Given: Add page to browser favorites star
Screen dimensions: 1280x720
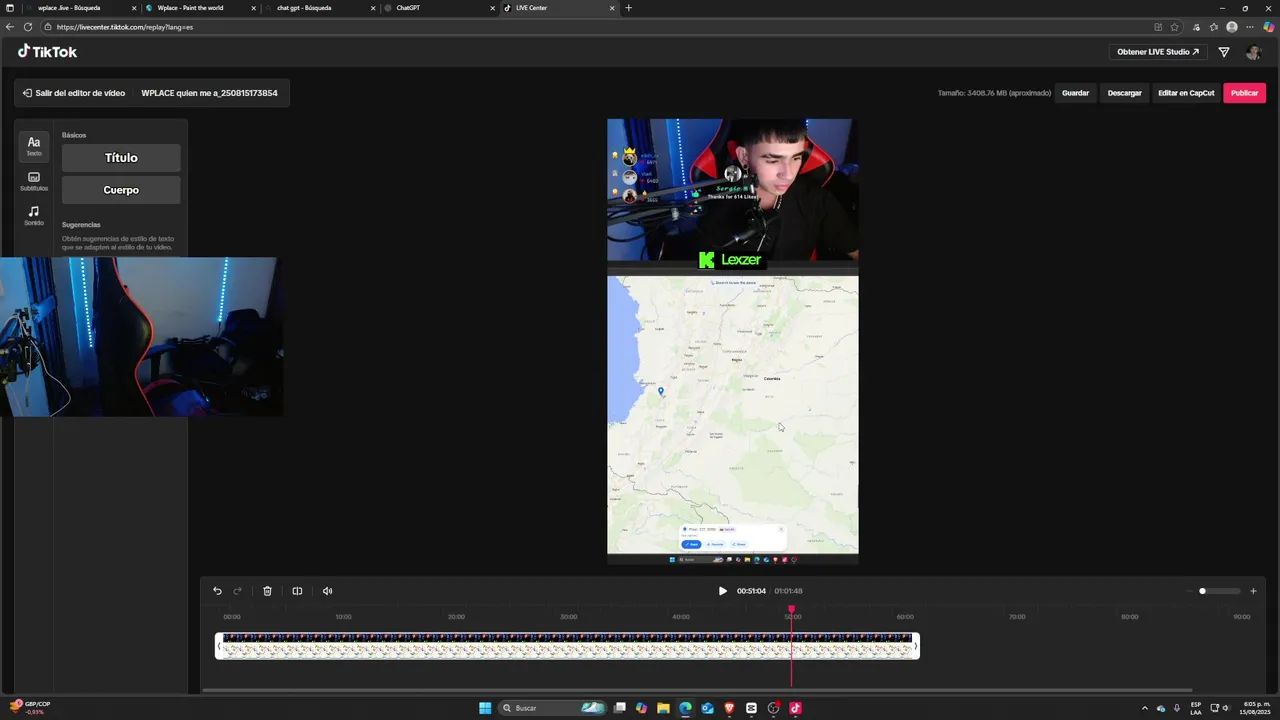Looking at the screenshot, I should tap(1174, 27).
